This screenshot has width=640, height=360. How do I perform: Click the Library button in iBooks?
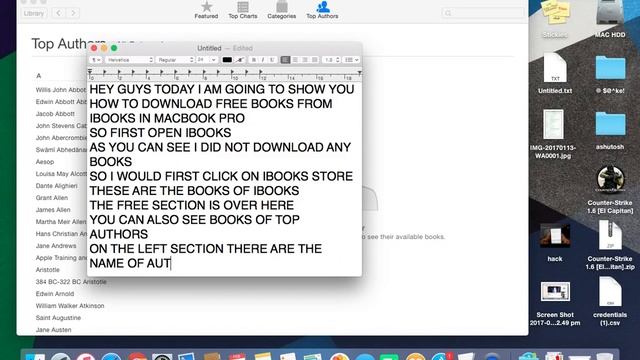(x=33, y=13)
